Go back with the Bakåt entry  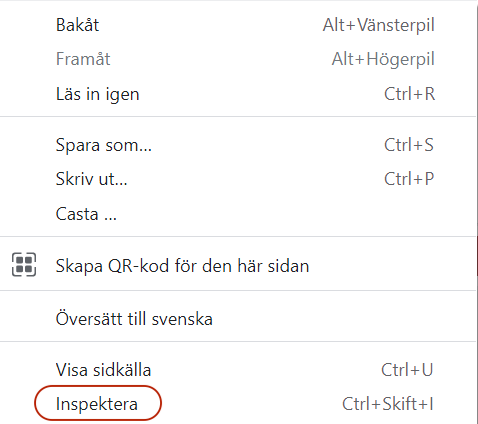[x=238, y=25]
